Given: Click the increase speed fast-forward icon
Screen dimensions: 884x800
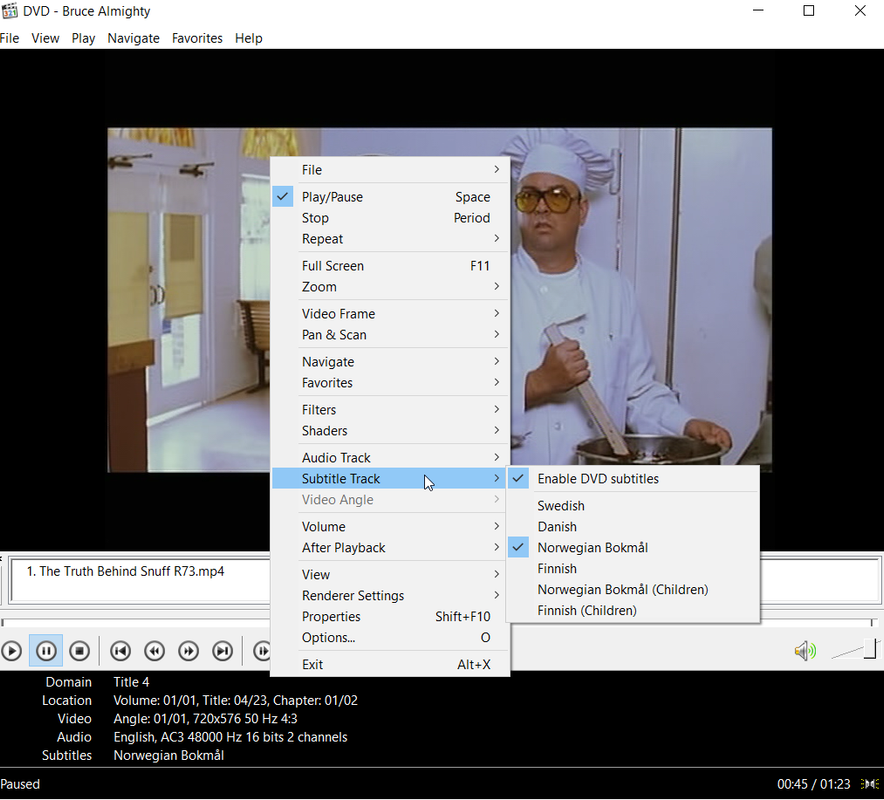Looking at the screenshot, I should [188, 651].
